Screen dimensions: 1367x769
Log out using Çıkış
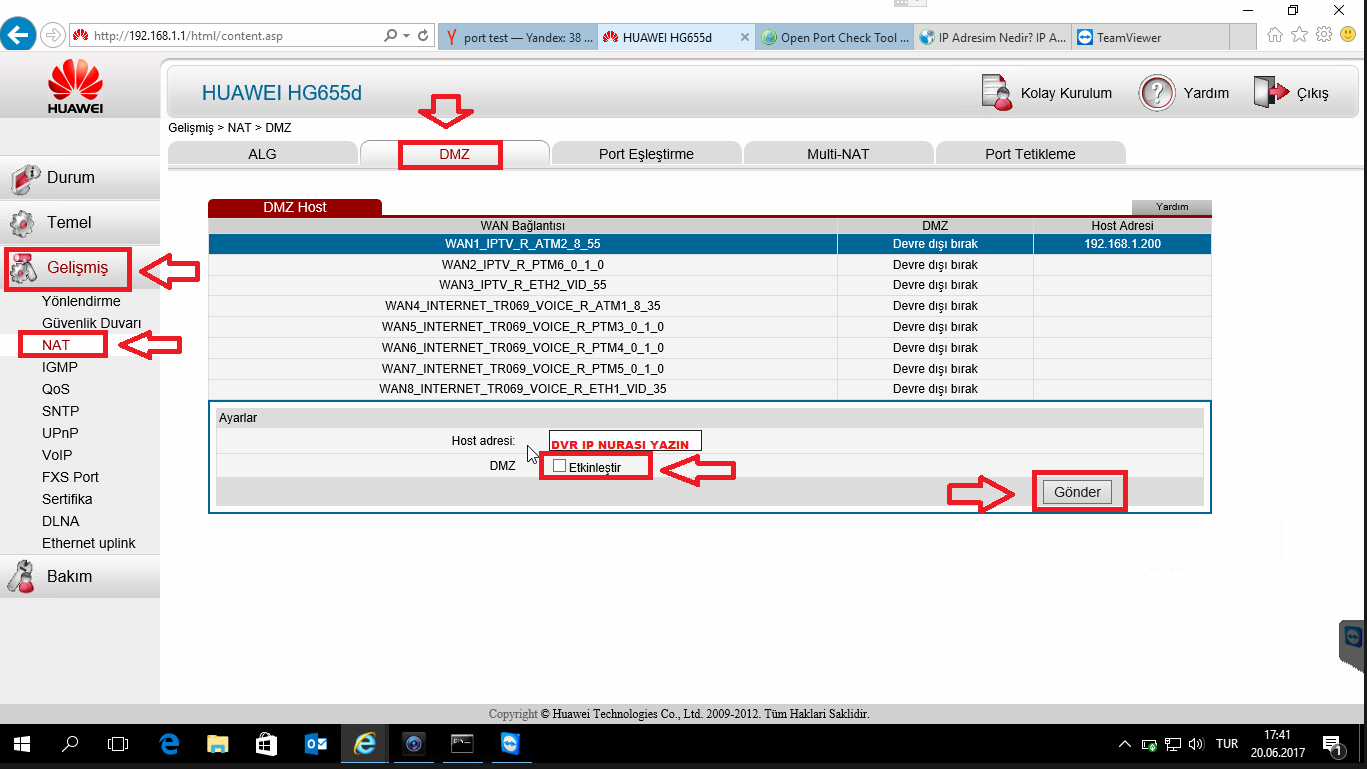1291,93
